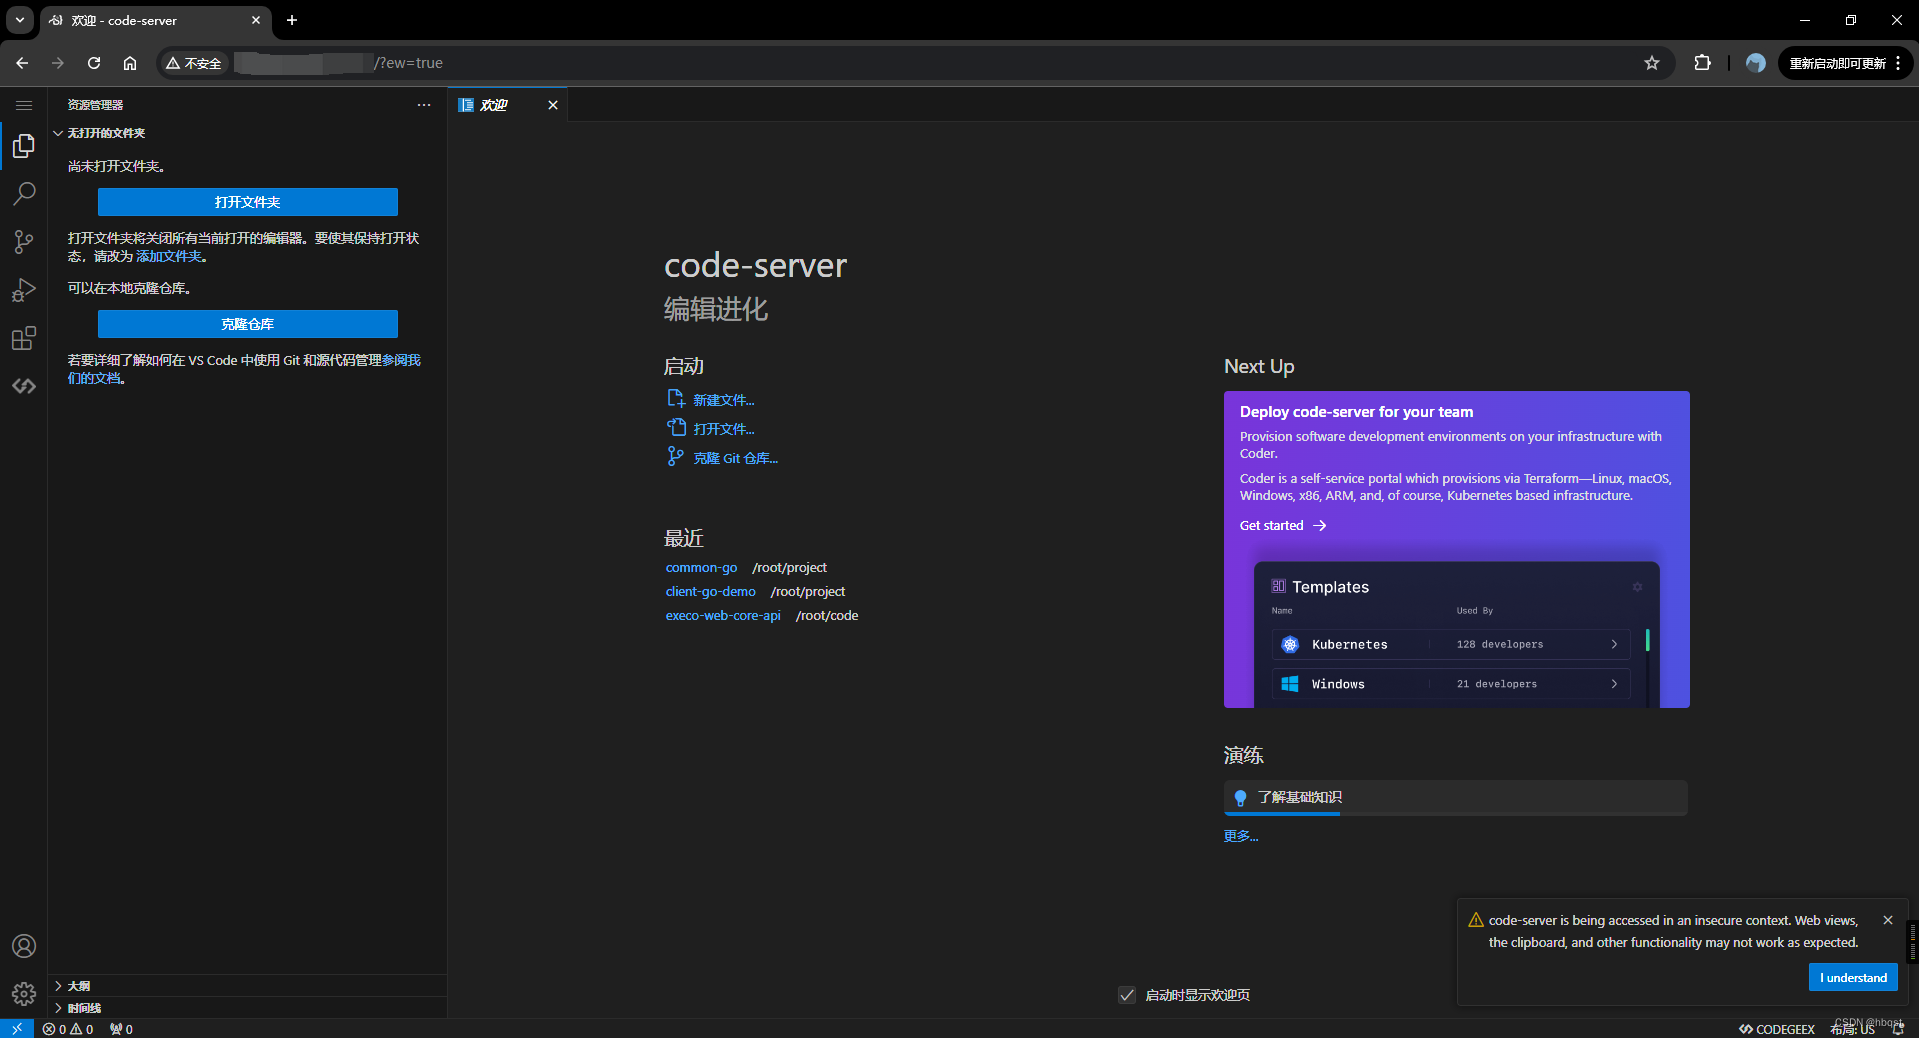The image size is (1919, 1038).
Task: Open the browser profile avatar
Action: 1756,63
